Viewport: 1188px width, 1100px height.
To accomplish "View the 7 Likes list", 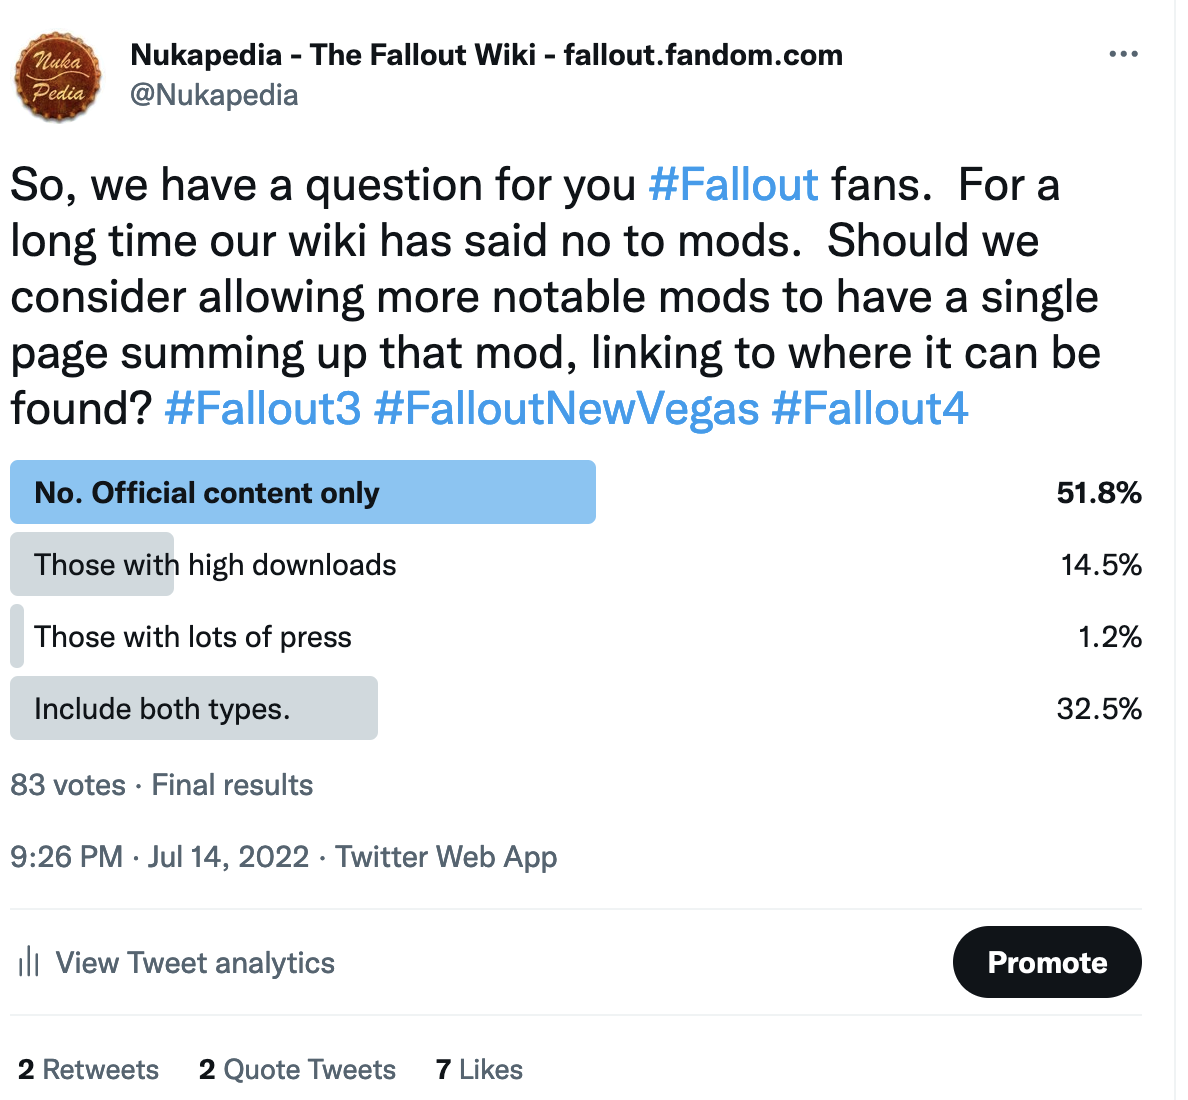I will 479,1069.
